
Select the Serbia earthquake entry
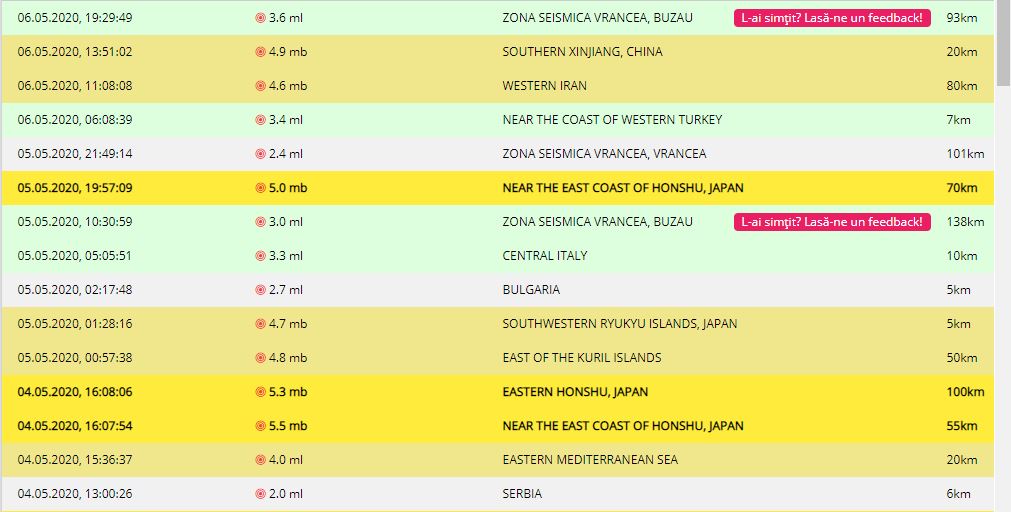tap(524, 494)
